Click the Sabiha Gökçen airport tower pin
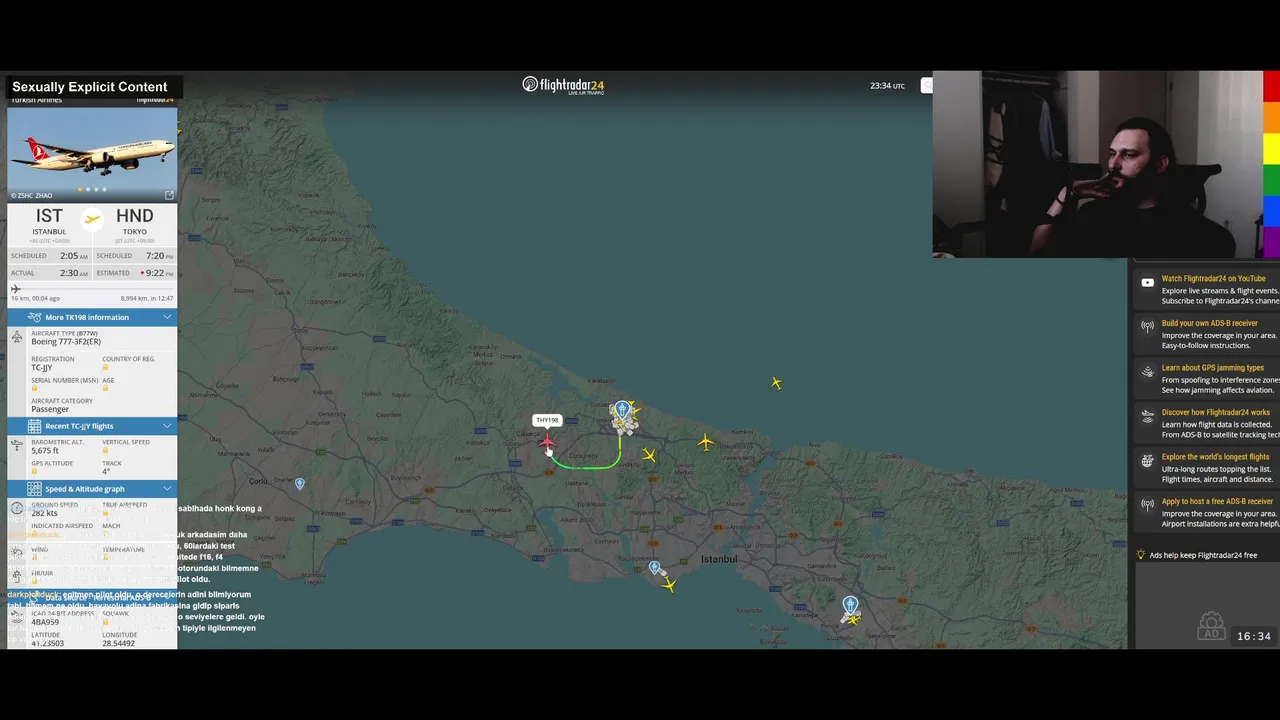 pos(850,605)
